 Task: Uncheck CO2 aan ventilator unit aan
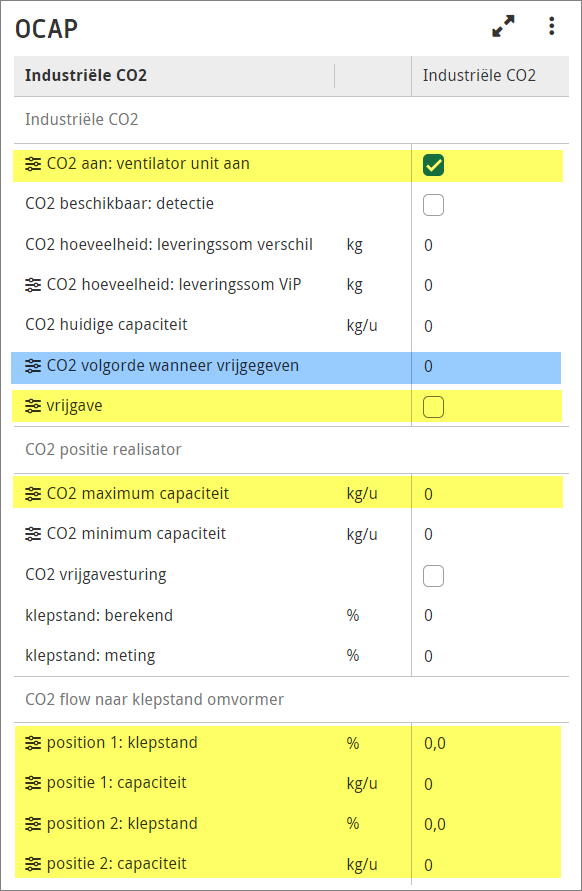click(433, 165)
